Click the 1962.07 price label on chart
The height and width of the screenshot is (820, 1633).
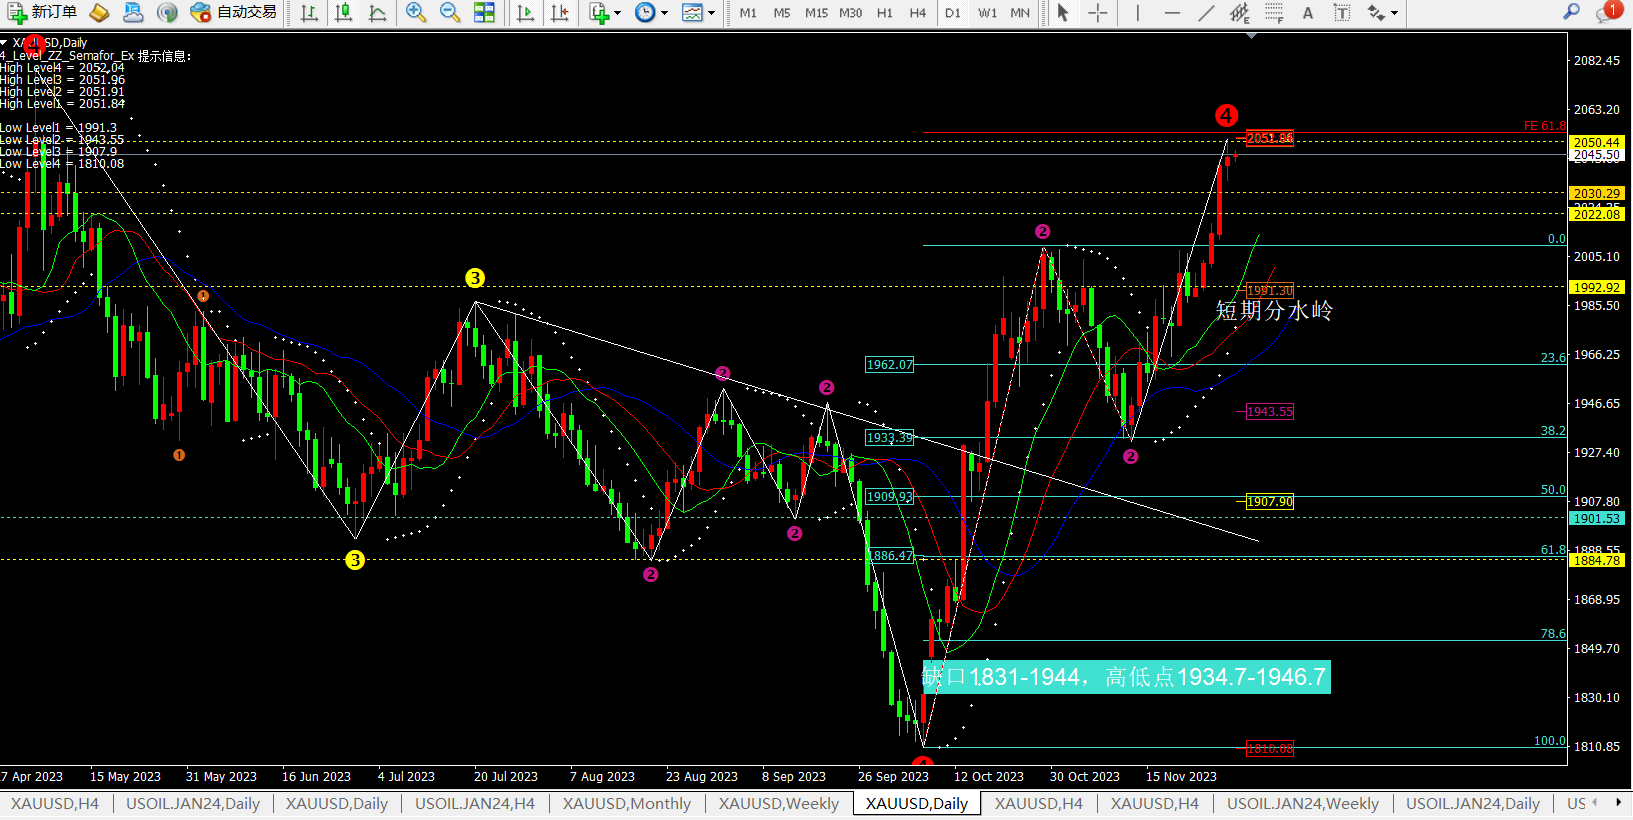889,365
